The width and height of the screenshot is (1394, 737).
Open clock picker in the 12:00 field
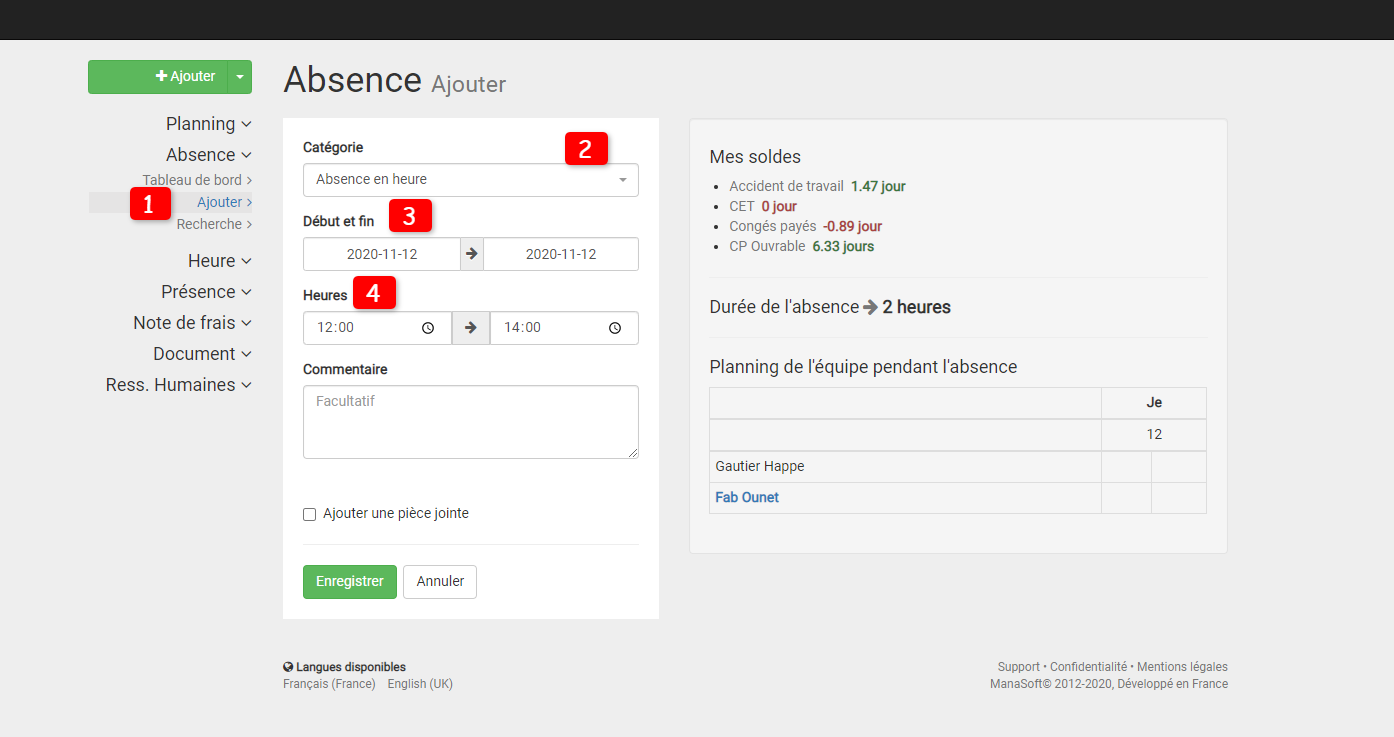tap(428, 328)
